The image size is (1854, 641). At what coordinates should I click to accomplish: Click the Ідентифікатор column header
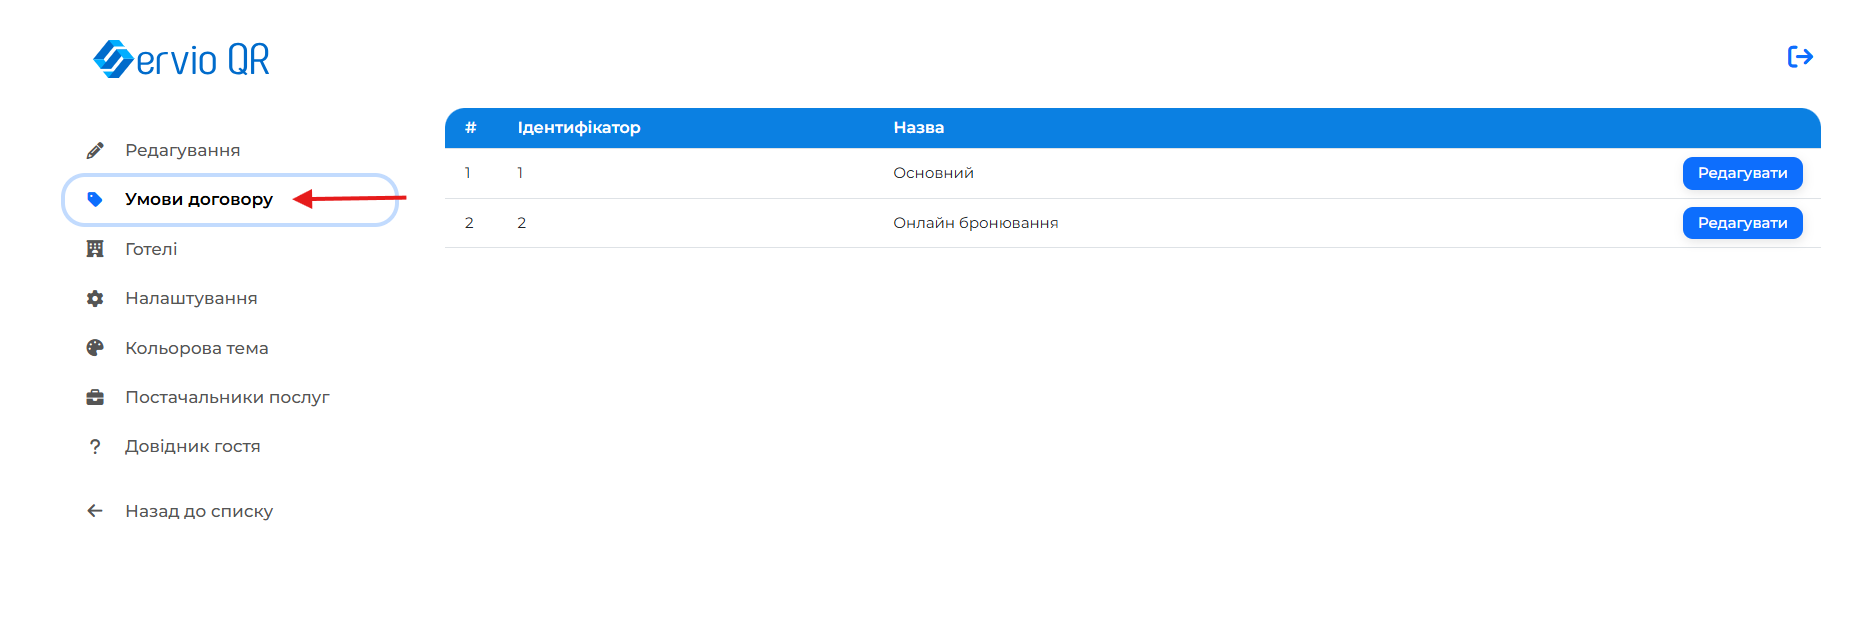coord(578,128)
